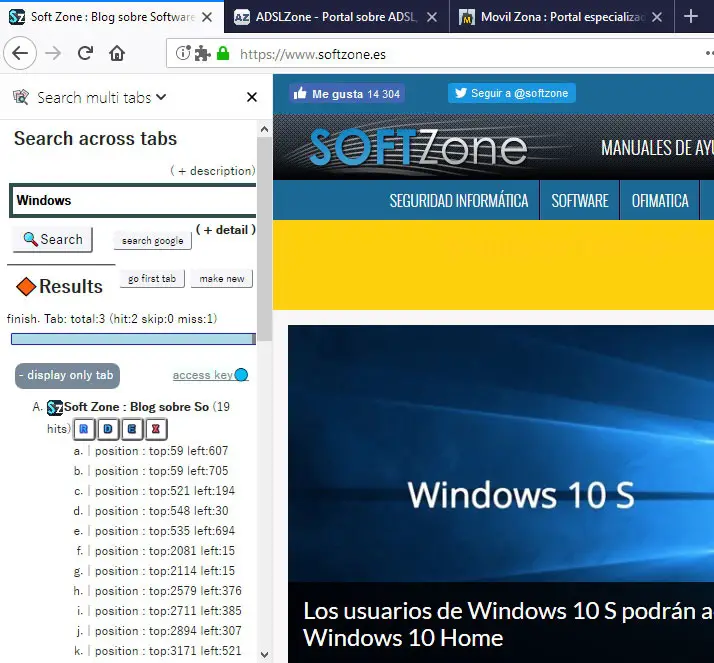Click the finish Tab total:3 status text
714x663 pixels.
[x=112, y=319]
